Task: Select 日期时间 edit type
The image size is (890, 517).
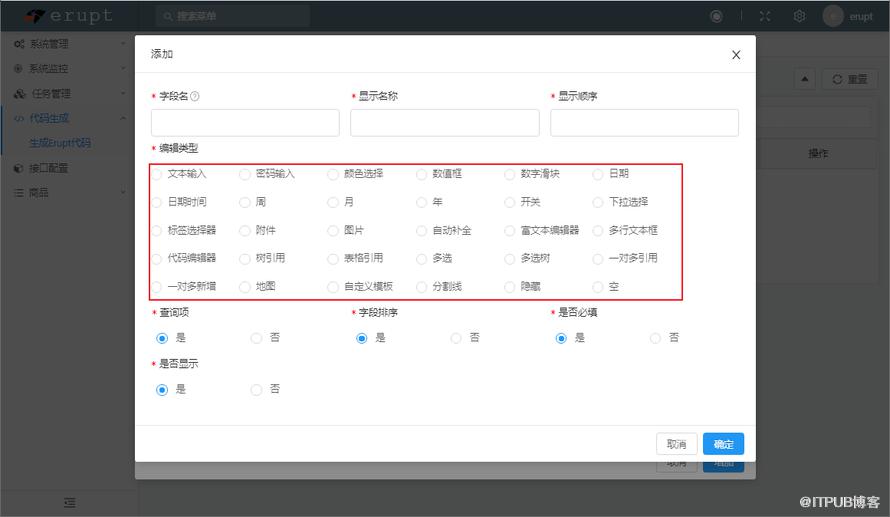Action: 157,202
